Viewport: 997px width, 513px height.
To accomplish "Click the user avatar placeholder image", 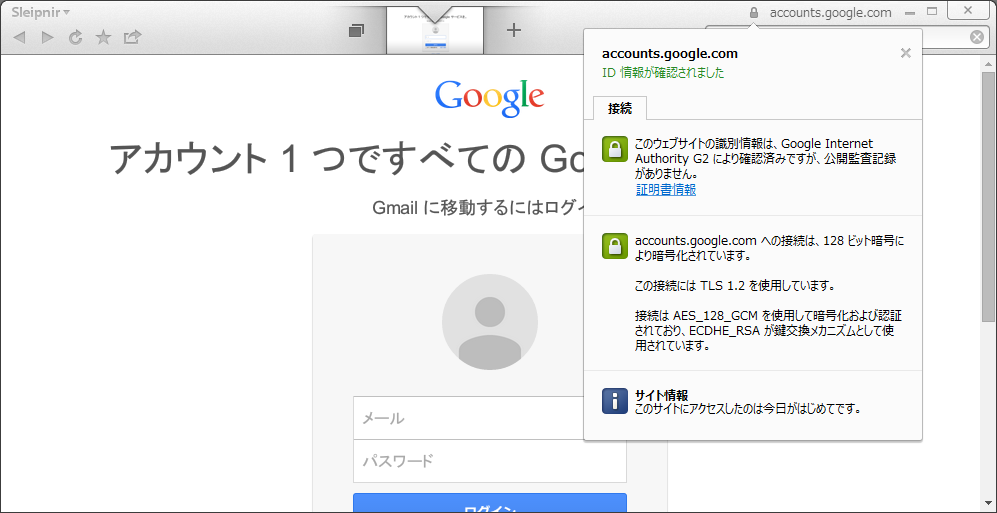I will coord(490,322).
